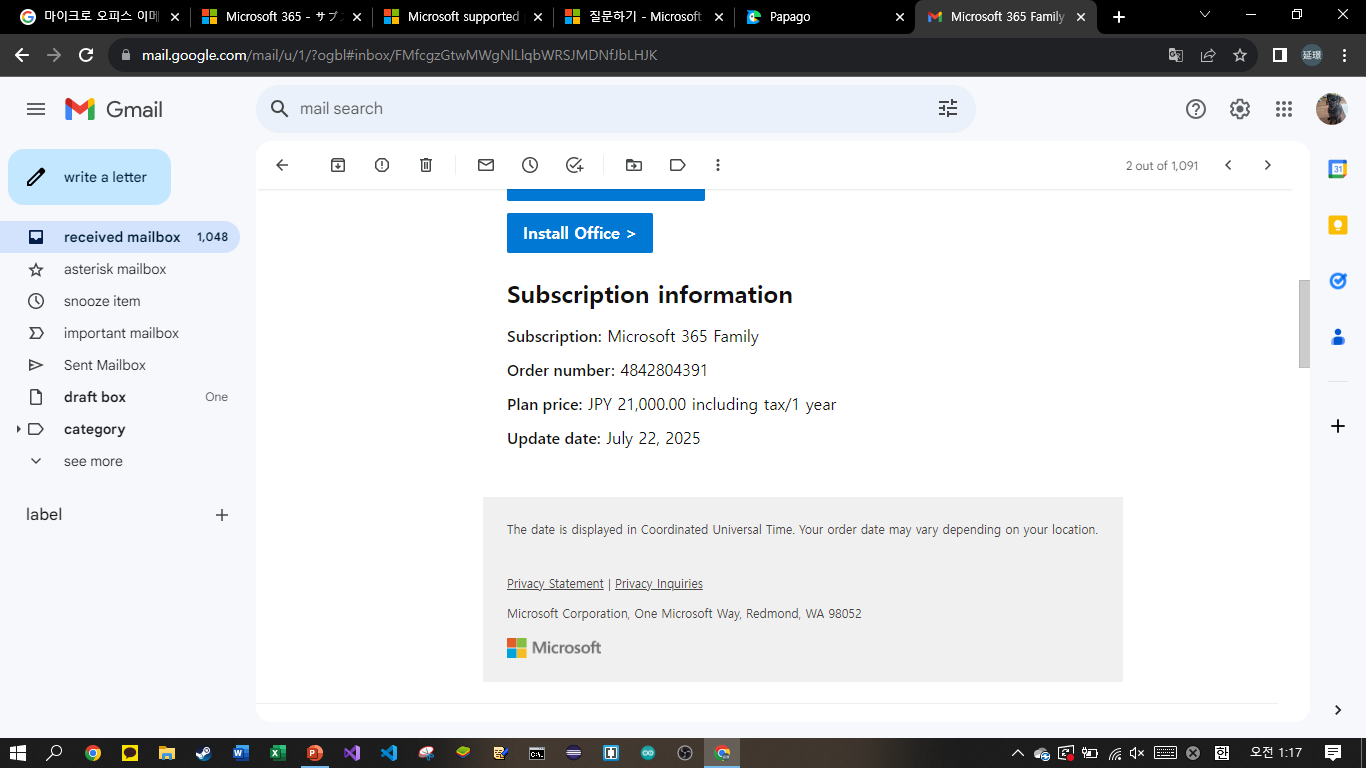Archive this Microsoft 365 email
This screenshot has width=1366, height=768.
tap(338, 165)
